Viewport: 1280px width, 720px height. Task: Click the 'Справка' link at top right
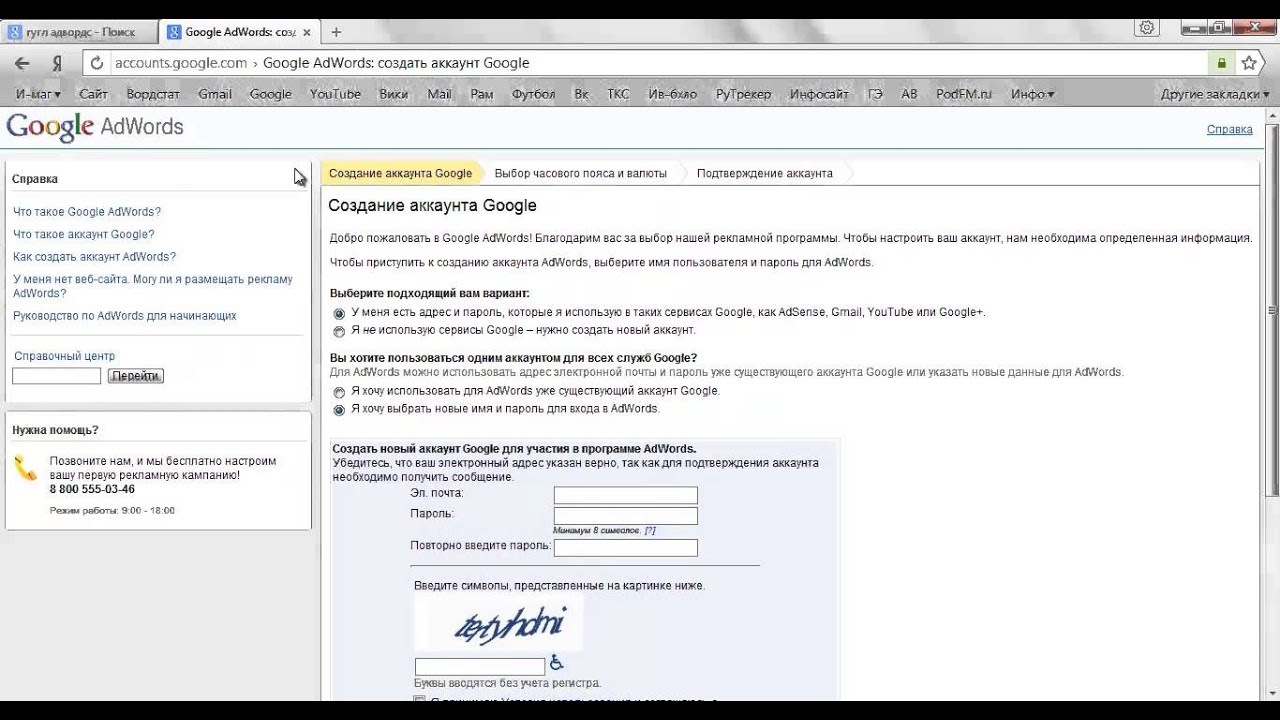1230,129
